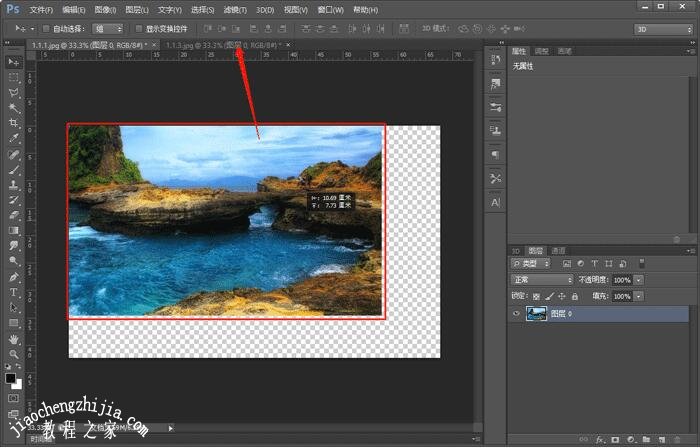700x448 pixels.
Task: Click the foreground color swatch
Action: (11, 379)
